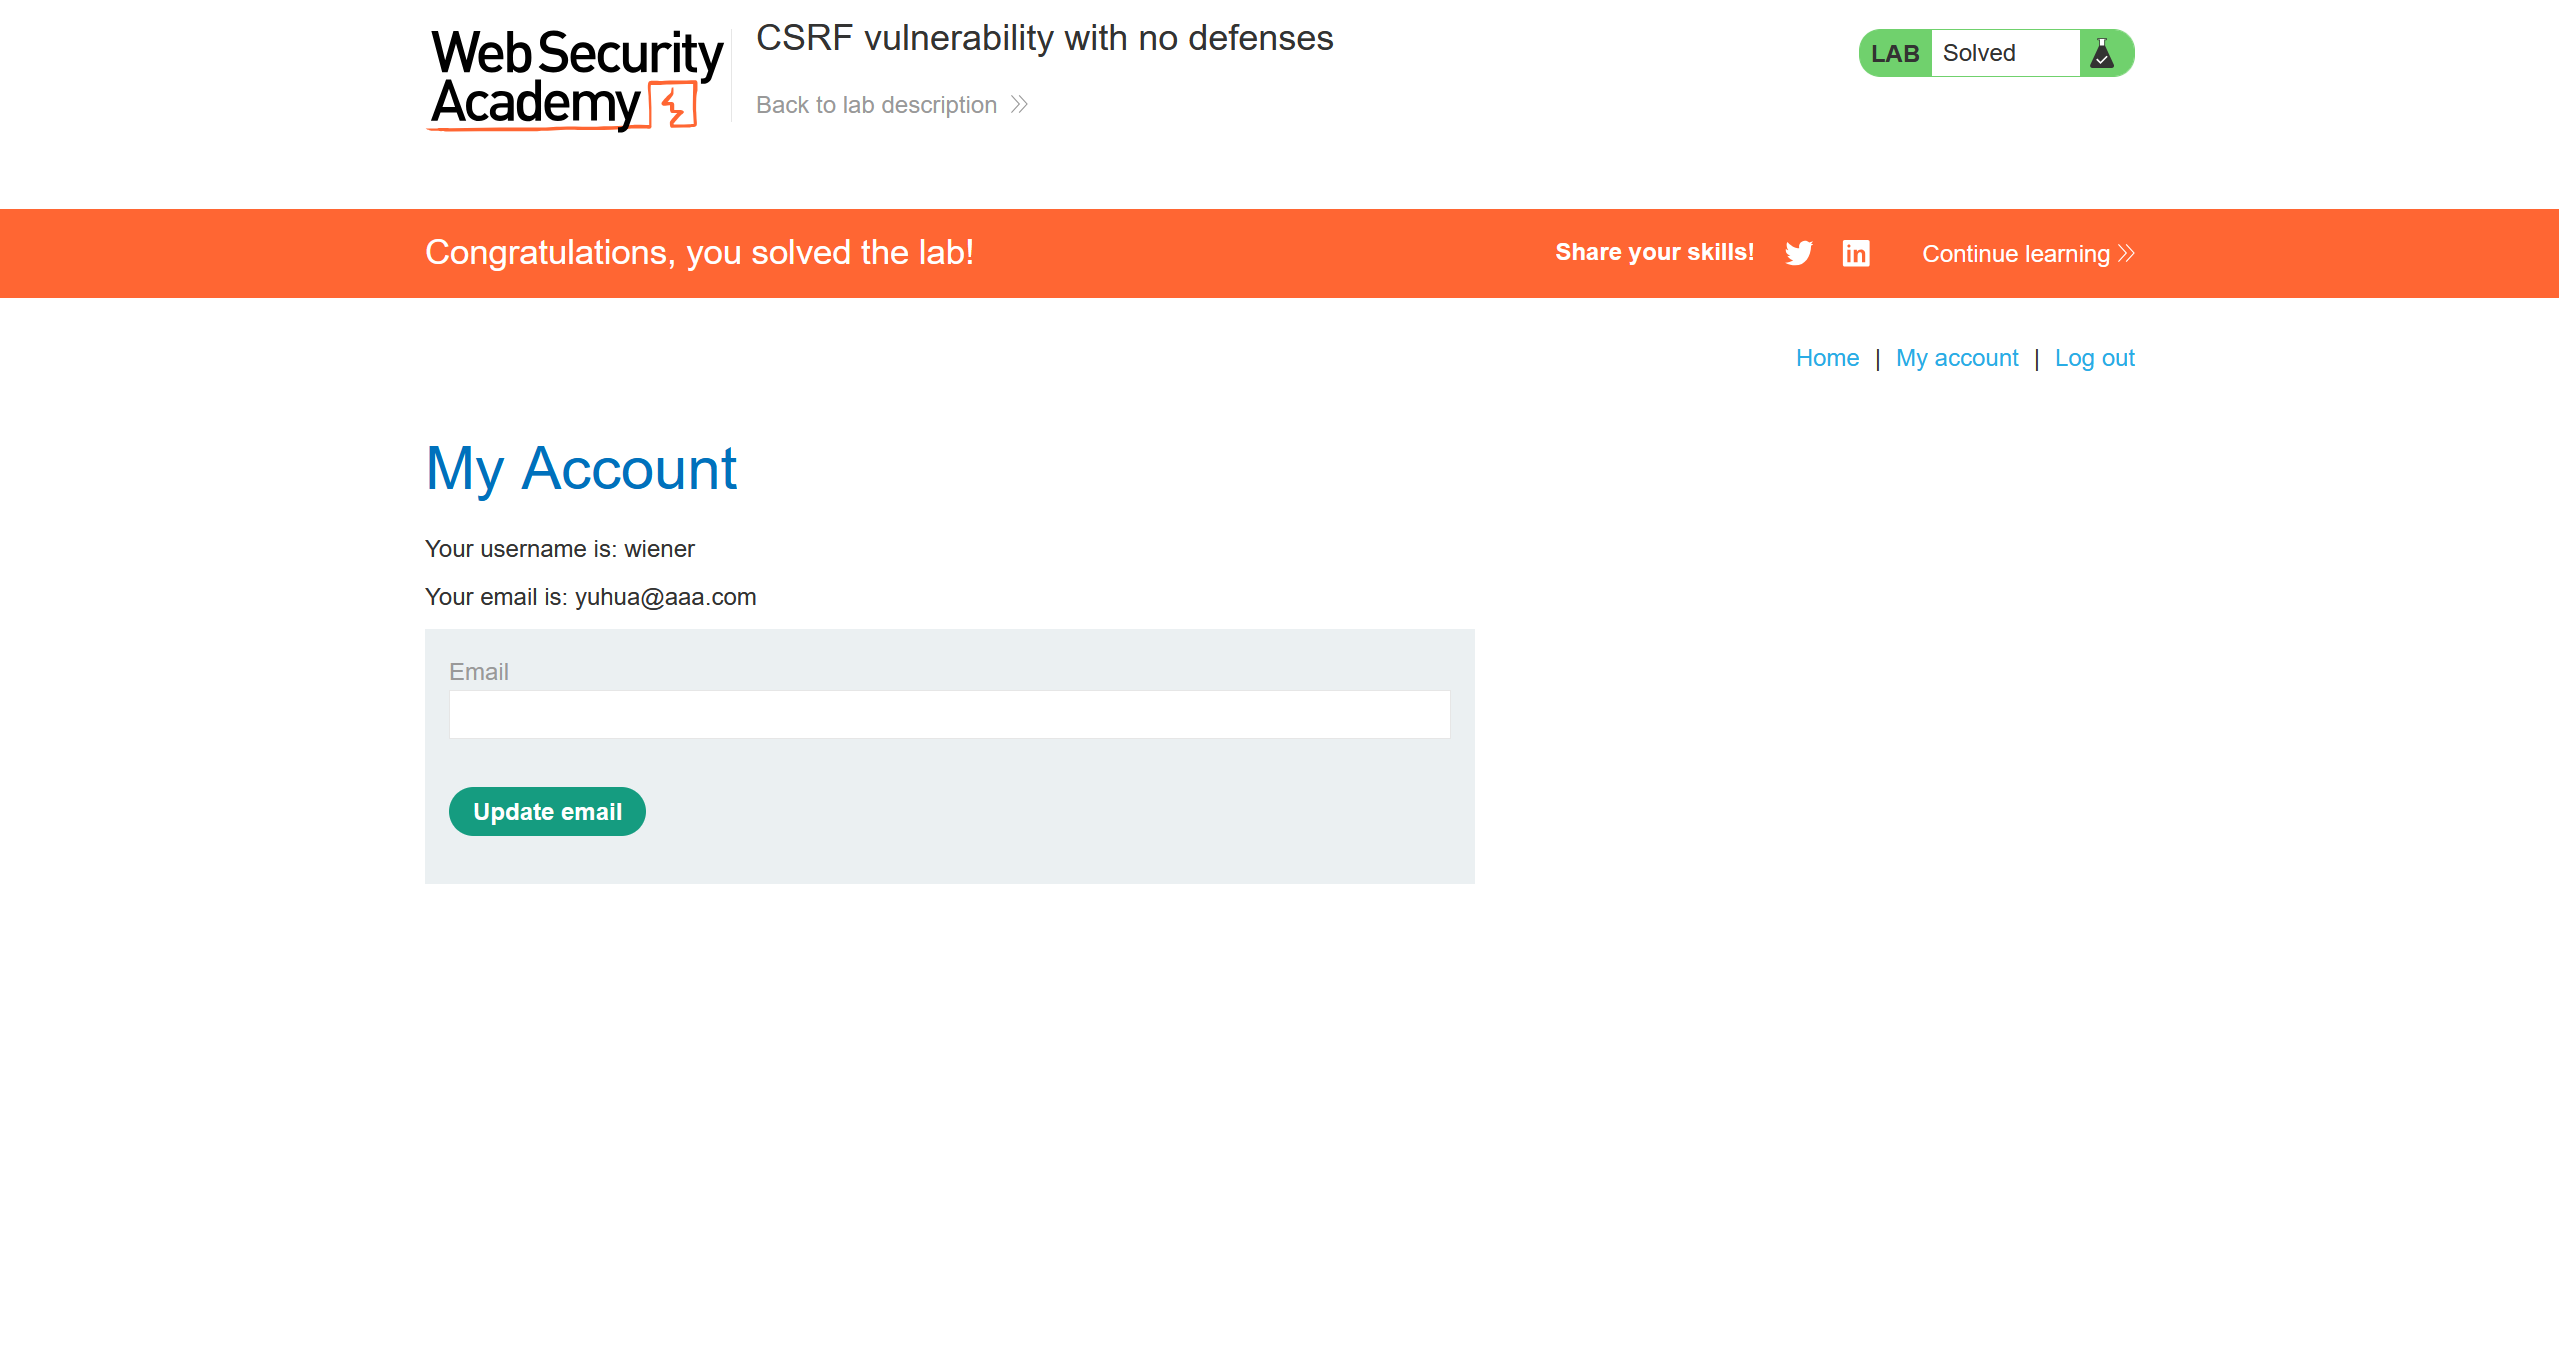Click the Solved status text

tap(1978, 53)
